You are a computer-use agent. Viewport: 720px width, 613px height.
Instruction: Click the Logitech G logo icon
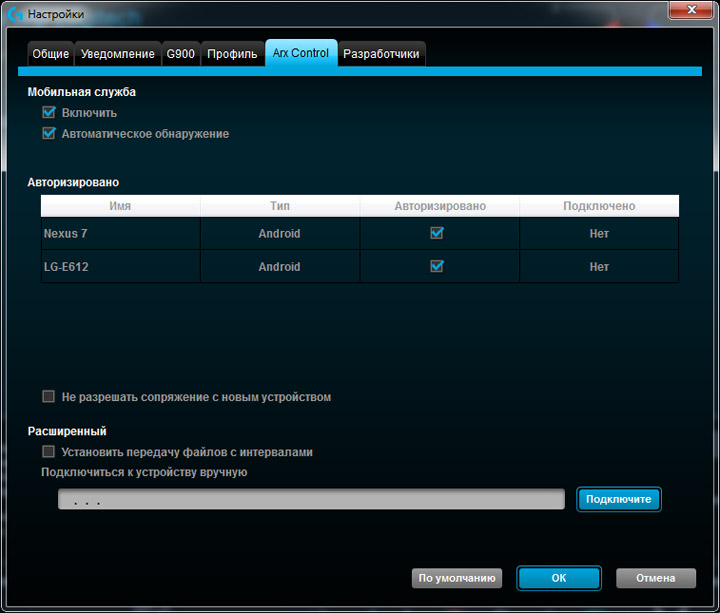pos(15,15)
